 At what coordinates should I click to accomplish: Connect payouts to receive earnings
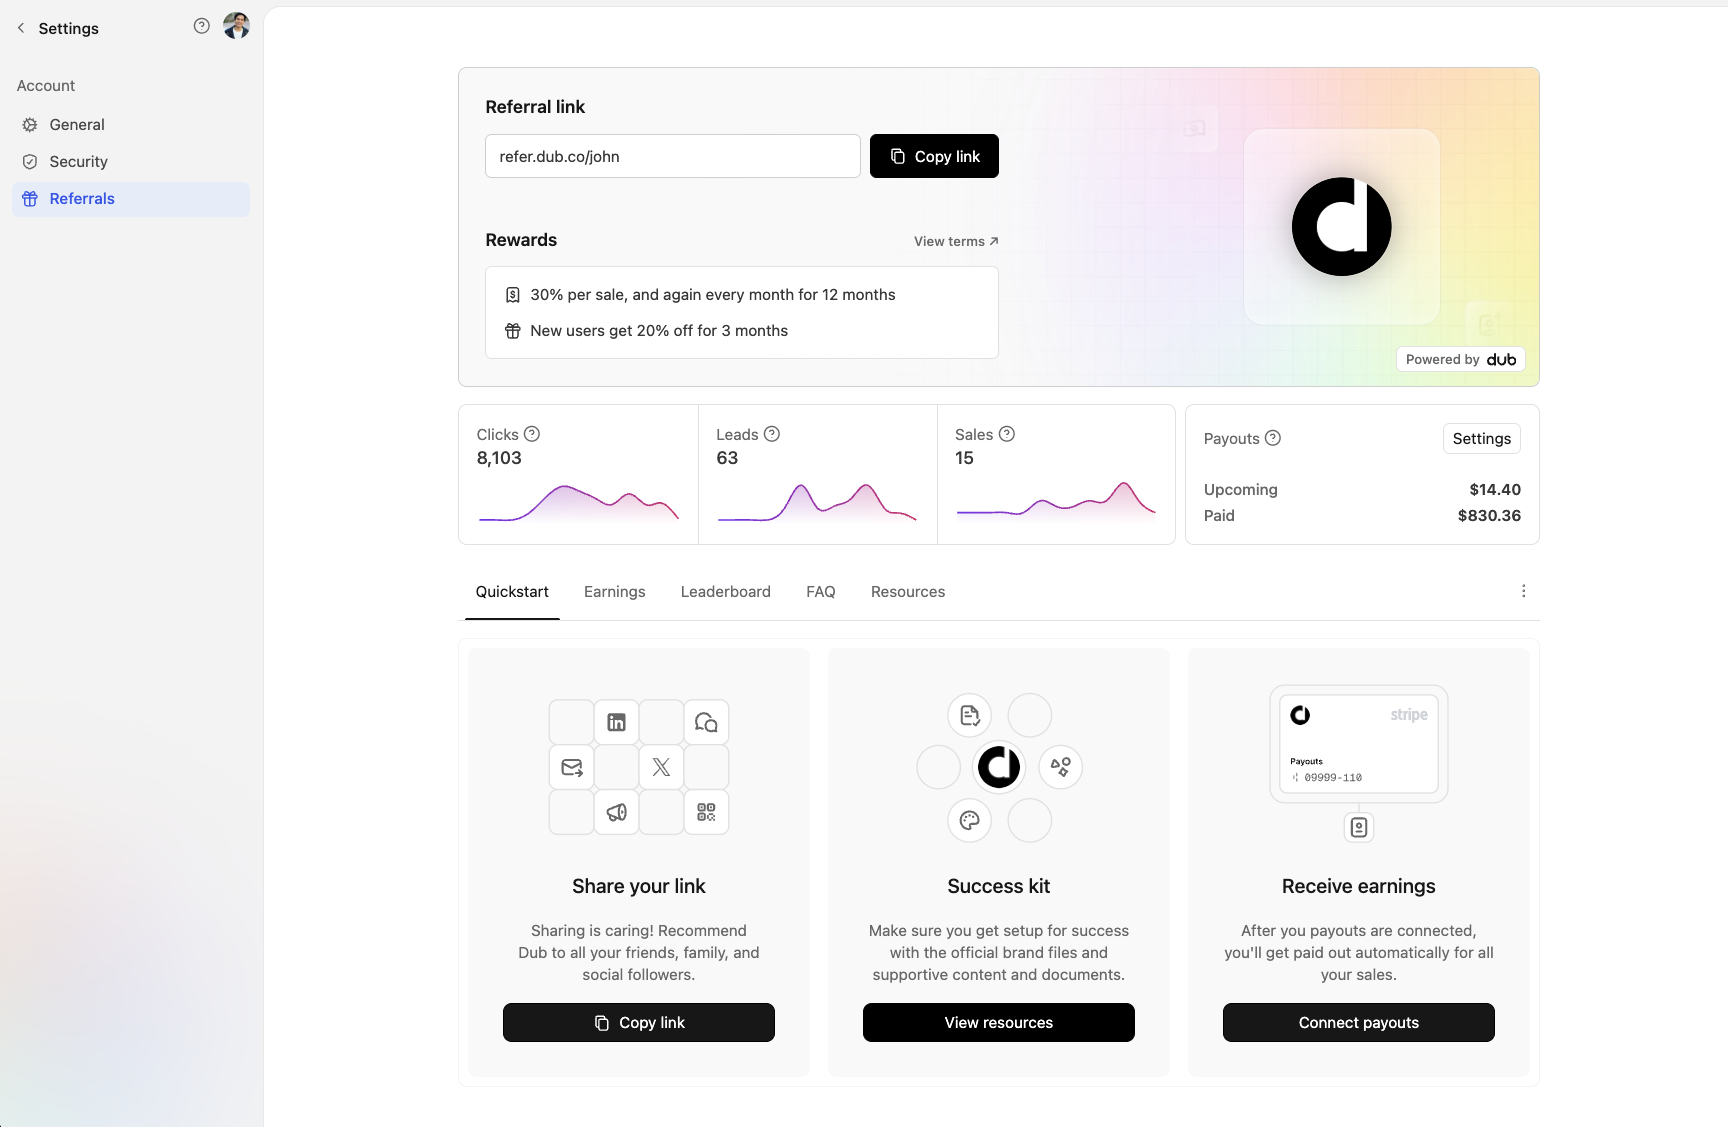pyautogui.click(x=1358, y=1022)
